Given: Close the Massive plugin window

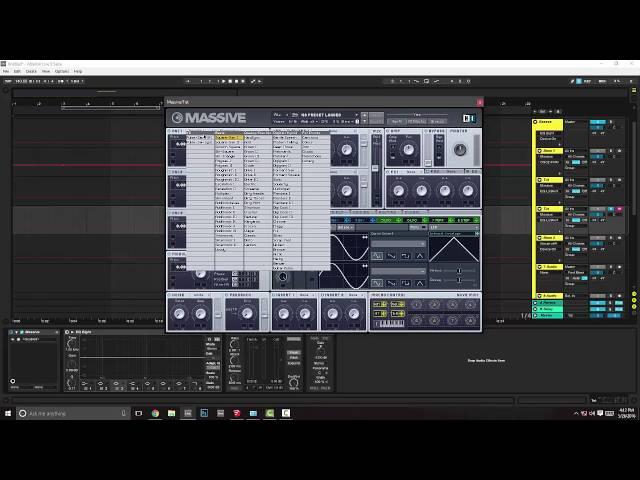Looking at the screenshot, I should [x=480, y=102].
